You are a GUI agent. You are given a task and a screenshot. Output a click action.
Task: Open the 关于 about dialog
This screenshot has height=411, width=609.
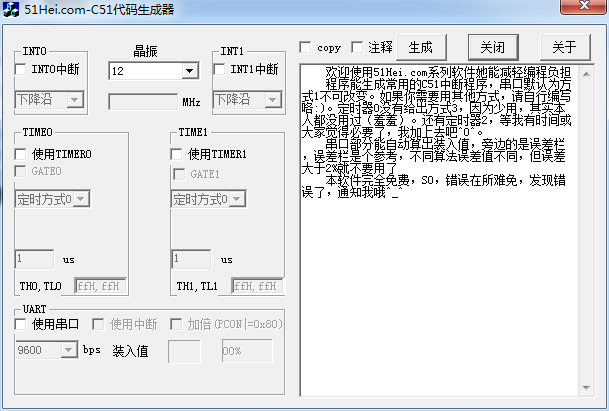pyautogui.click(x=565, y=47)
